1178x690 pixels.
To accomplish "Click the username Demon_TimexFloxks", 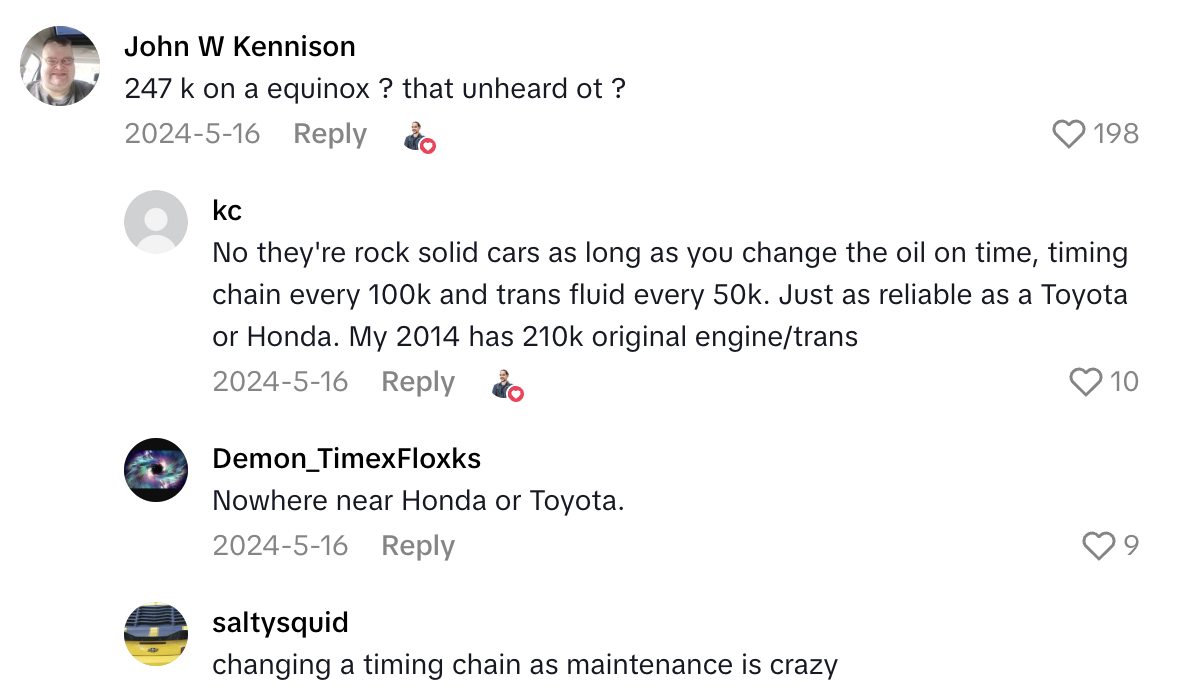I will point(346,458).
